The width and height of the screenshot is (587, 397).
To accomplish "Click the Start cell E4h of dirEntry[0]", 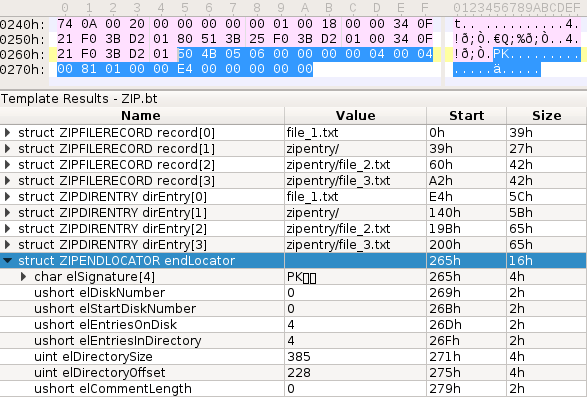I will (x=441, y=197).
